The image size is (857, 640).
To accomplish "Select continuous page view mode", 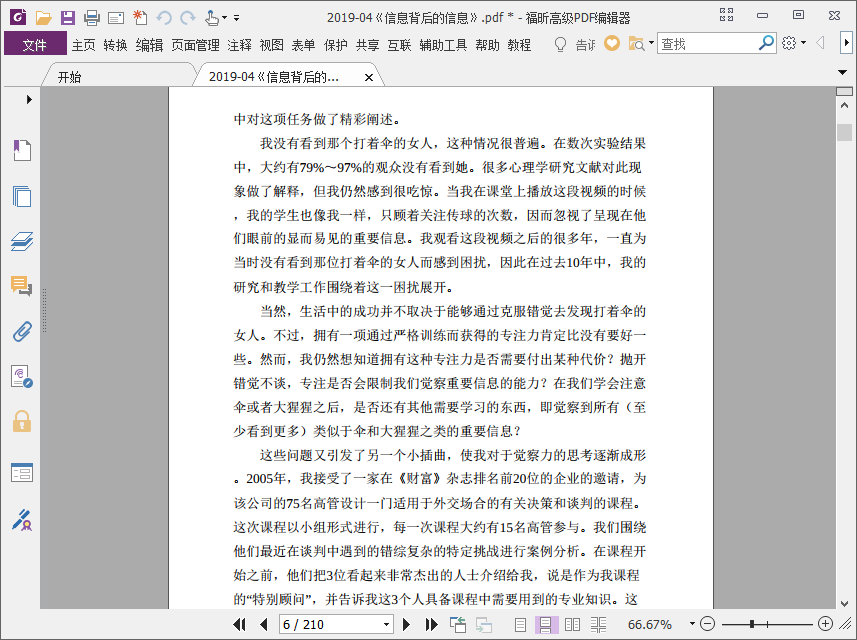I will pos(546,624).
